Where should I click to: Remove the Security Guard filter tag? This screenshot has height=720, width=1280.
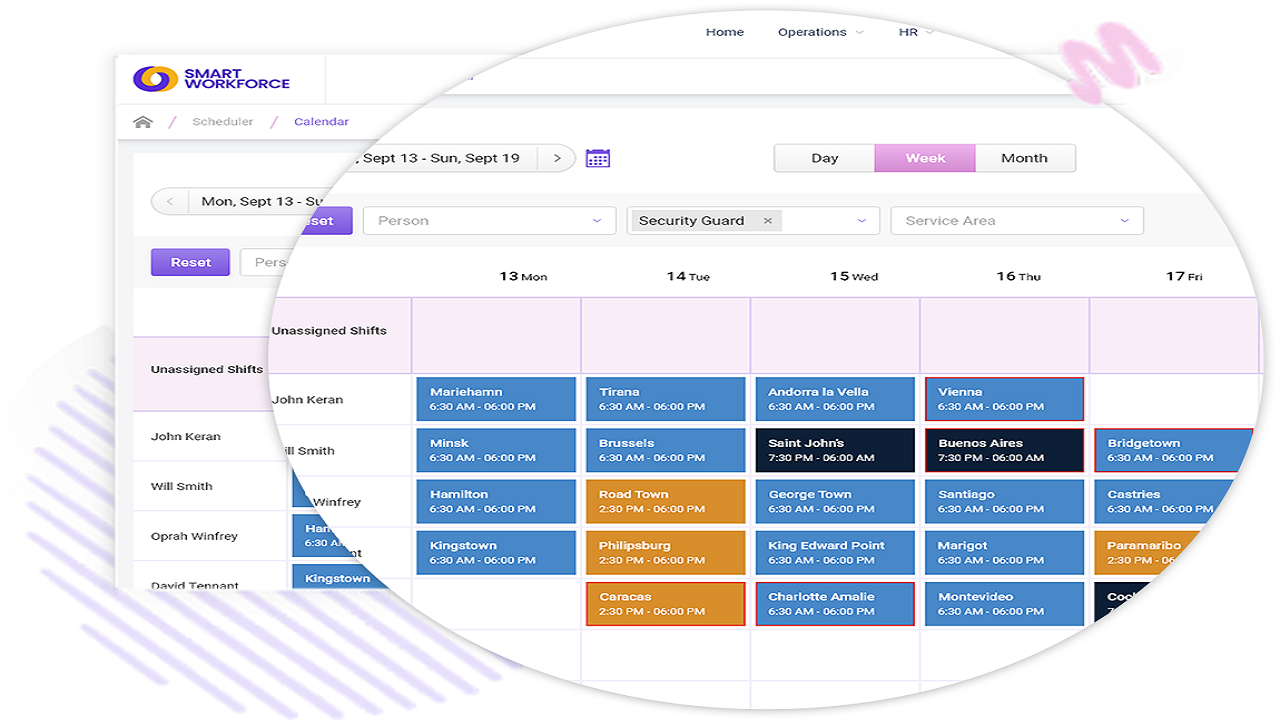point(768,221)
